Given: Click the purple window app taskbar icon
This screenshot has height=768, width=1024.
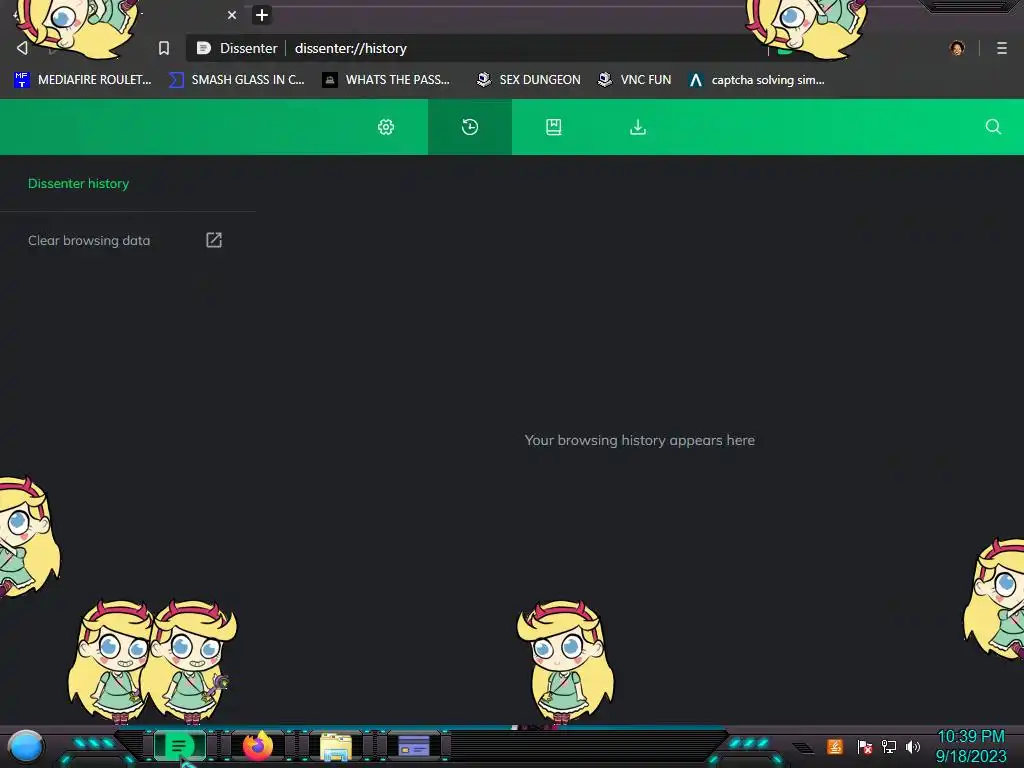Looking at the screenshot, I should [x=413, y=746].
